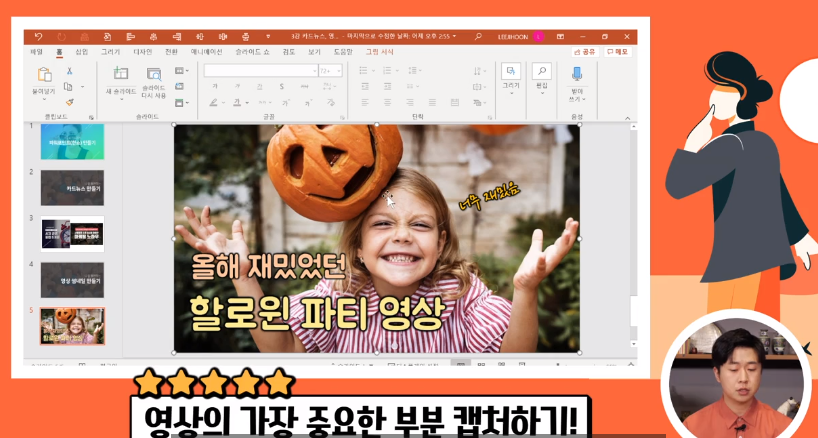This screenshot has height=438, width=818.
Task: Open the slide Layout dropdown
Action: pos(182,71)
